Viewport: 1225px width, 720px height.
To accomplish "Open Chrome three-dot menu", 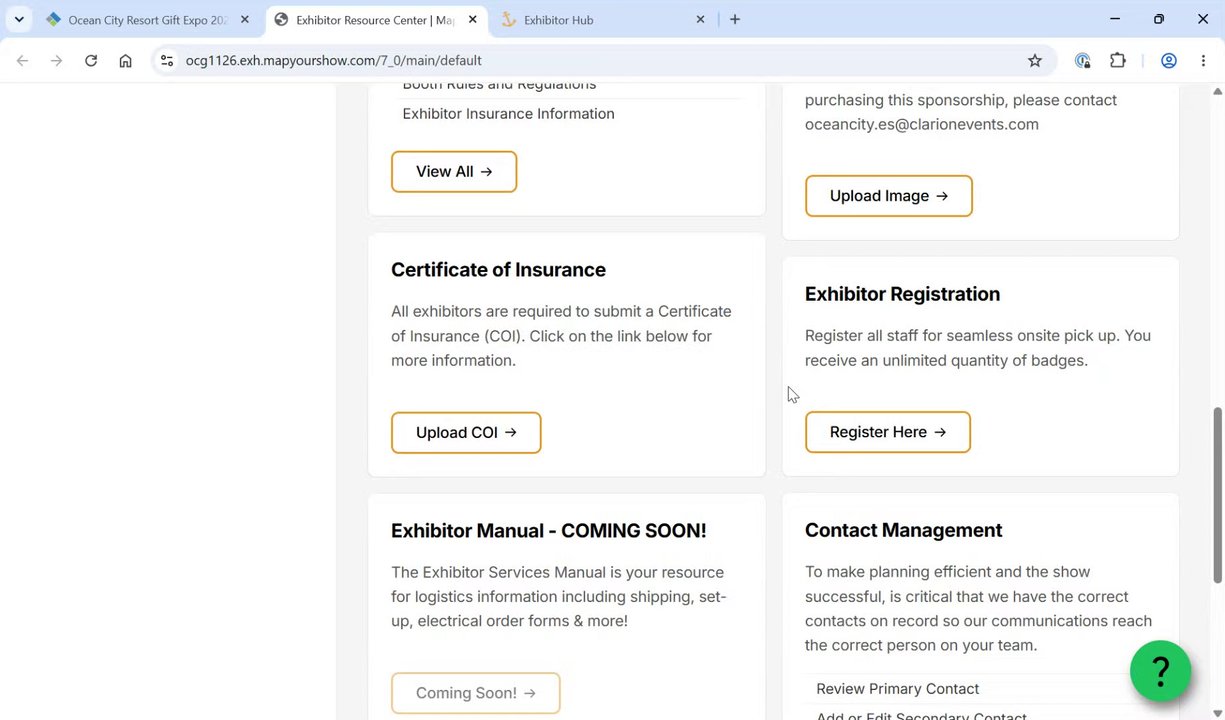I will click(1203, 61).
